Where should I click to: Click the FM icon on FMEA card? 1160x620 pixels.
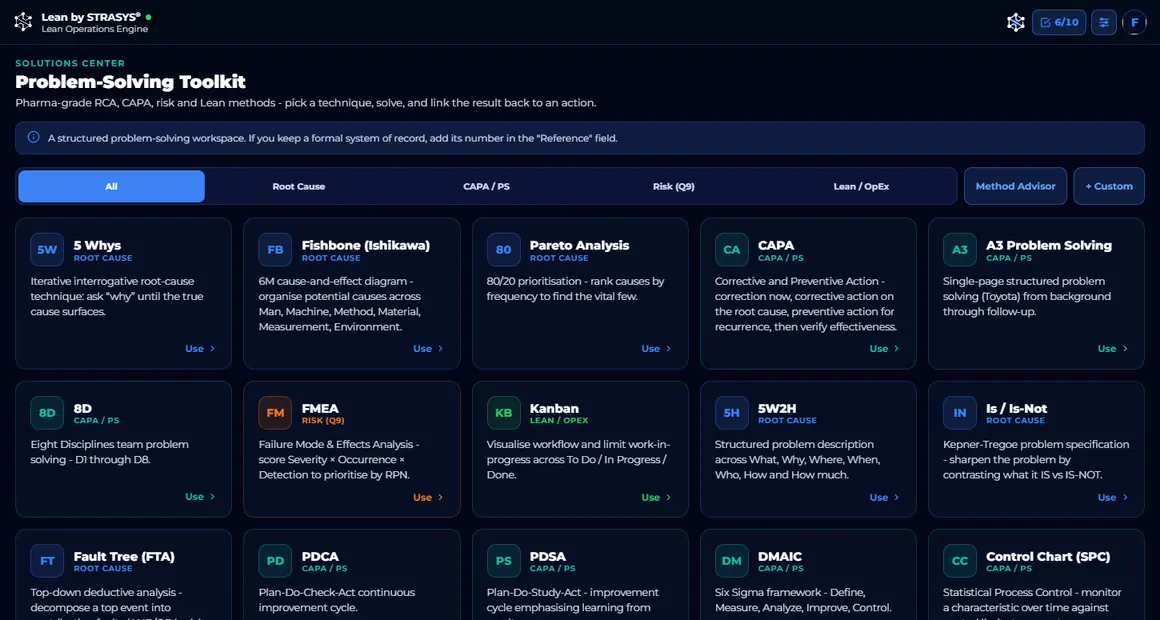point(275,413)
